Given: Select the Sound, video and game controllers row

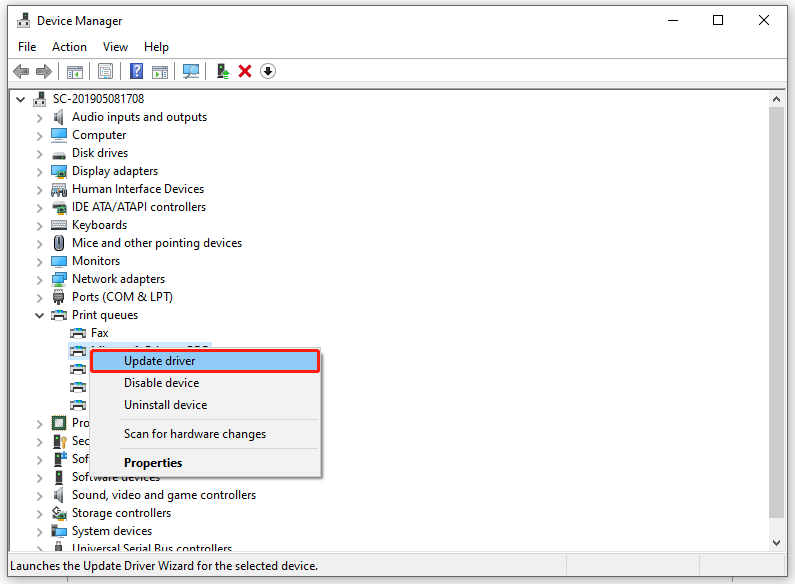Looking at the screenshot, I should 164,495.
